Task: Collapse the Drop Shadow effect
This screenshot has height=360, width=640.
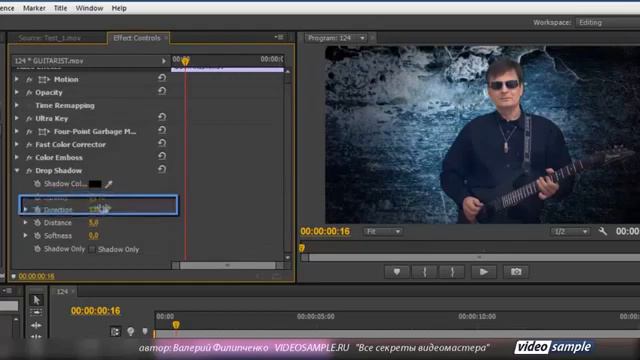Action: point(17,171)
